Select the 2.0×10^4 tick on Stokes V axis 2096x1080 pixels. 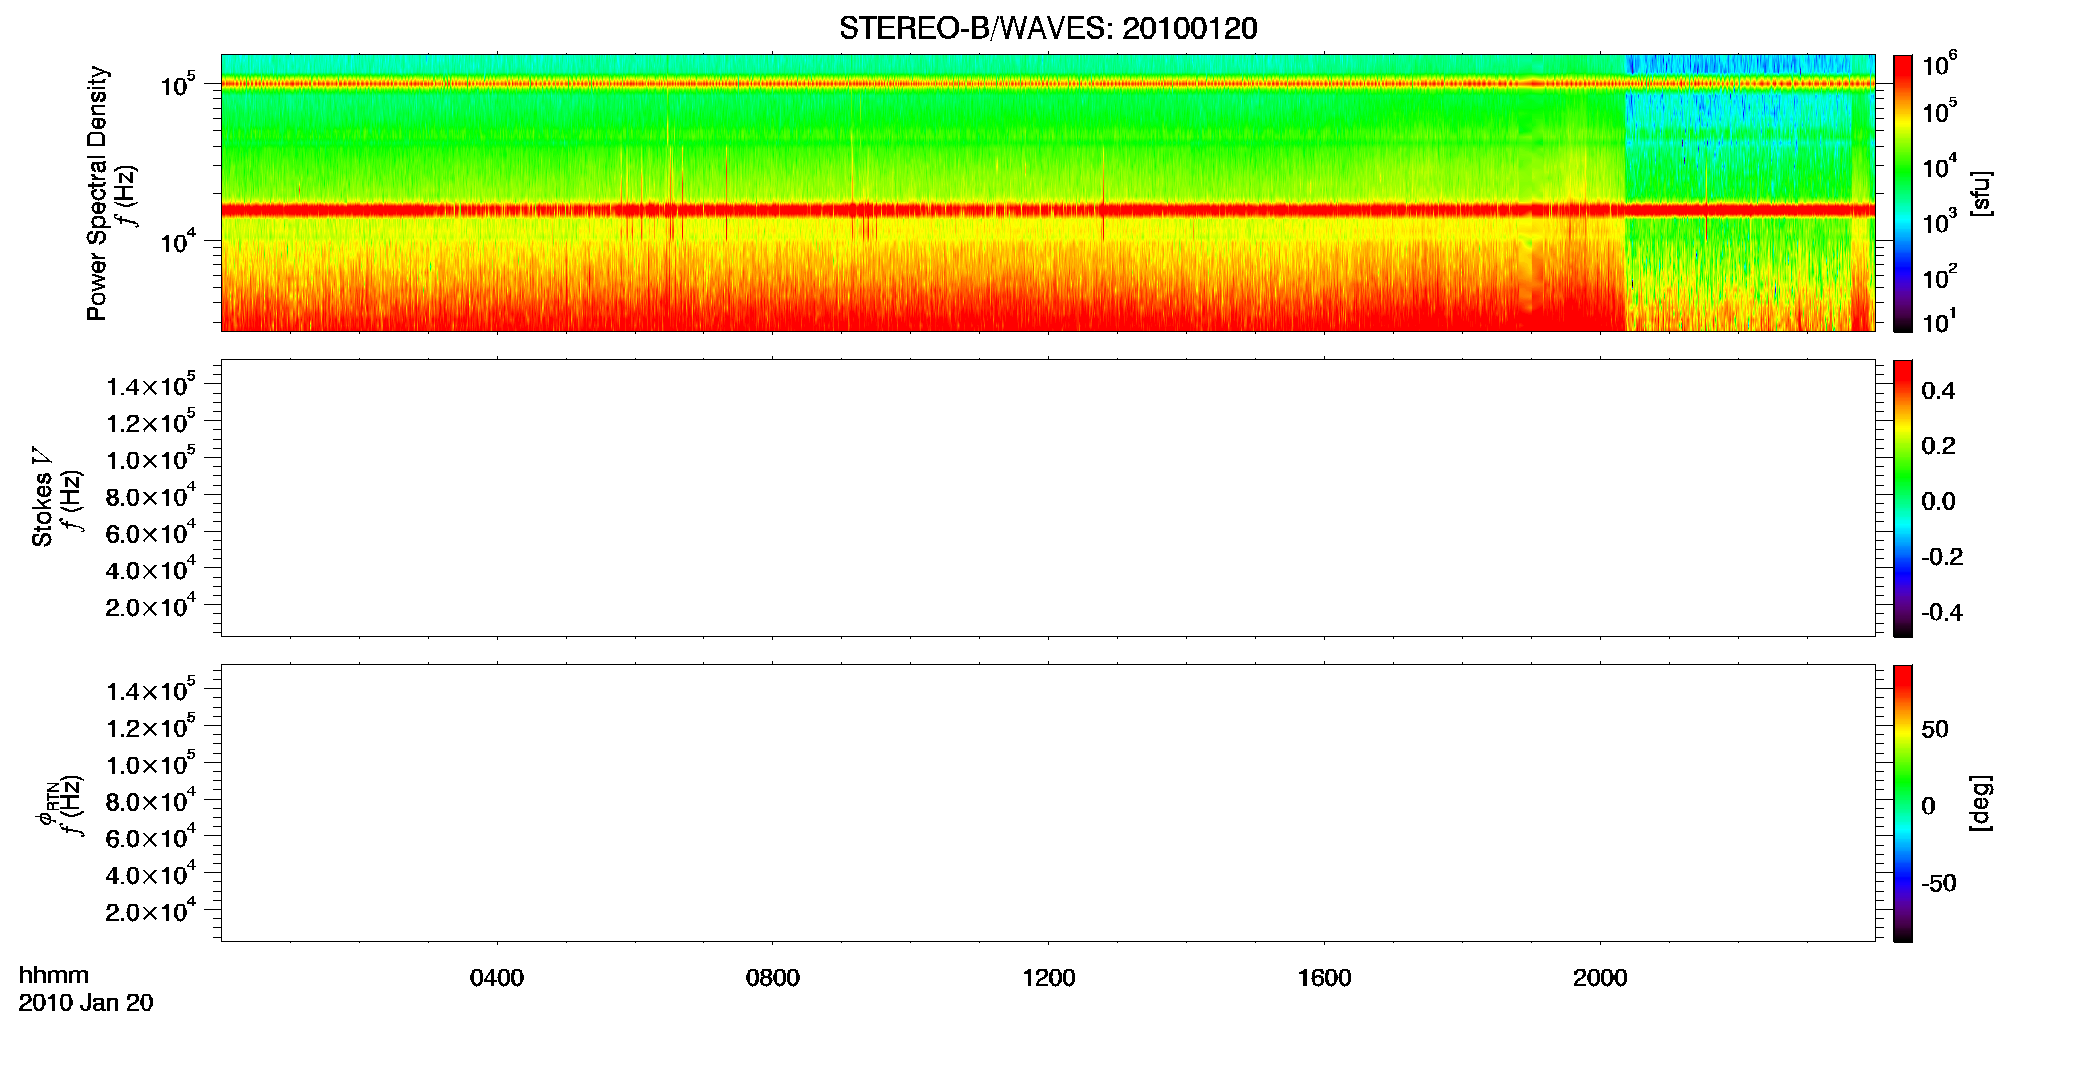(x=151, y=606)
